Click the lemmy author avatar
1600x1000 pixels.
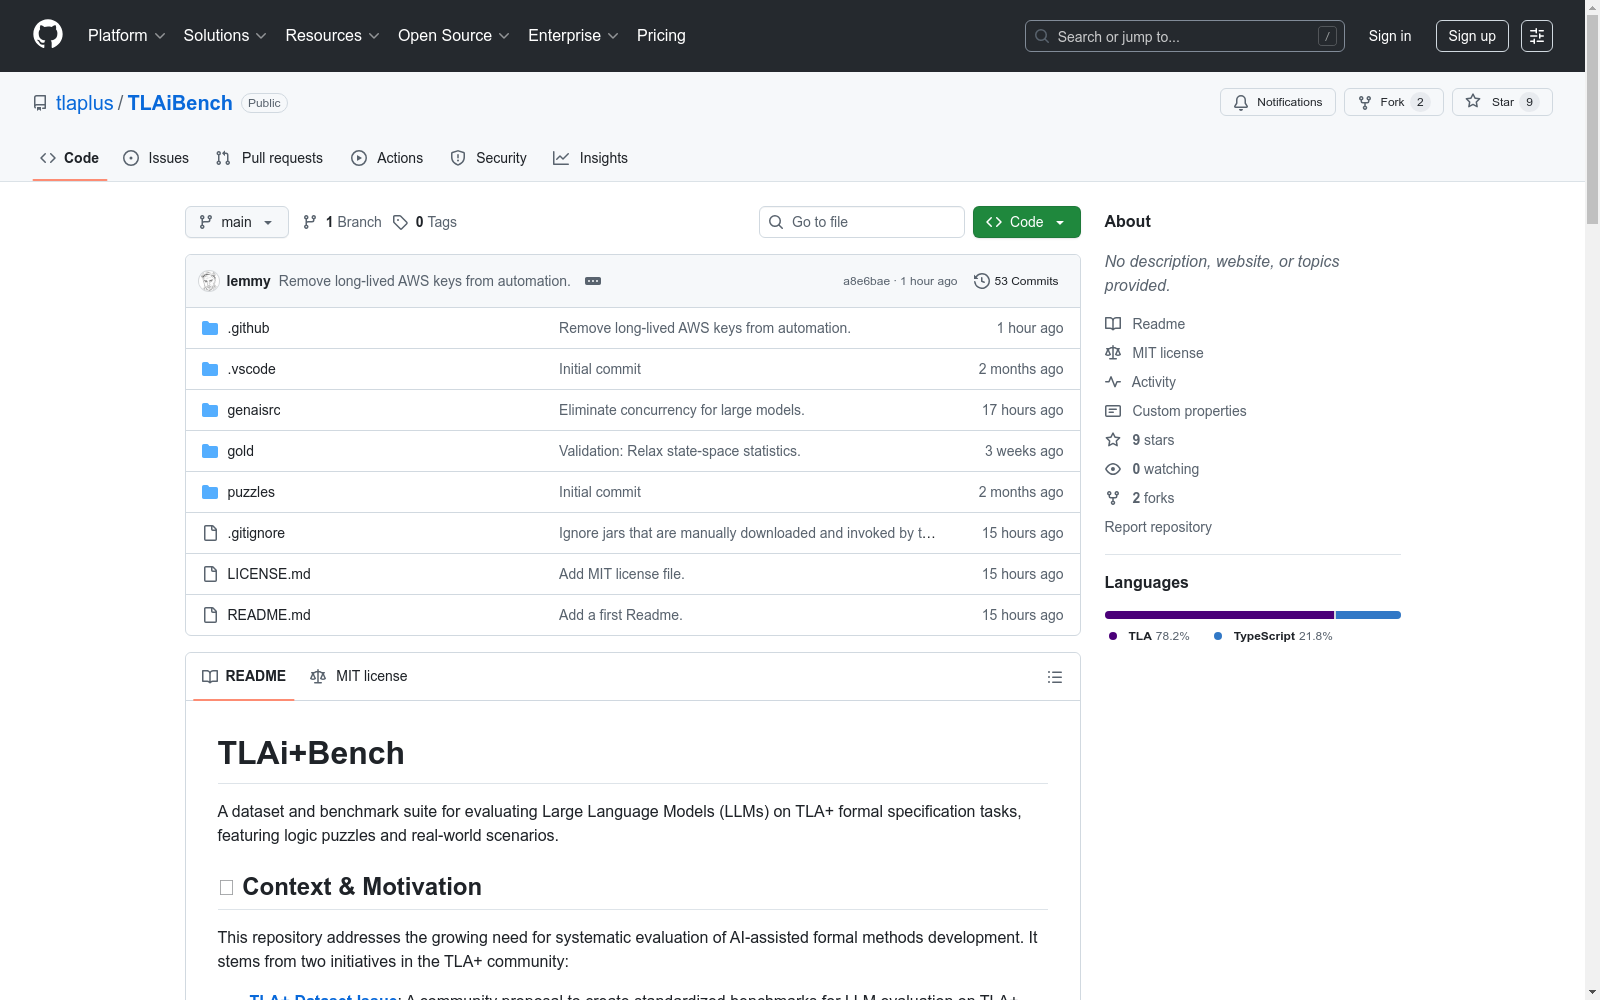pos(209,281)
